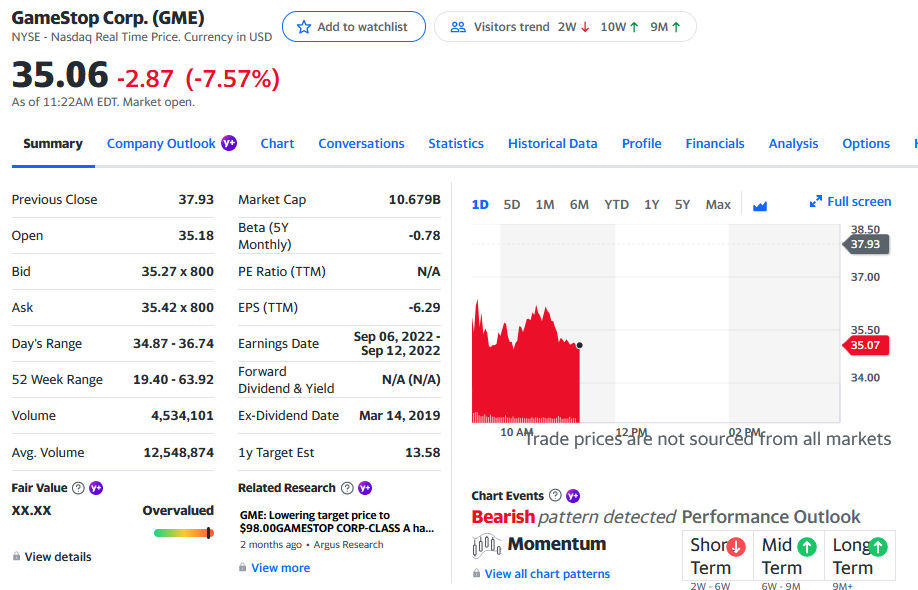
Task: Click the 1y Target Est value 13.58
Action: click(x=423, y=452)
